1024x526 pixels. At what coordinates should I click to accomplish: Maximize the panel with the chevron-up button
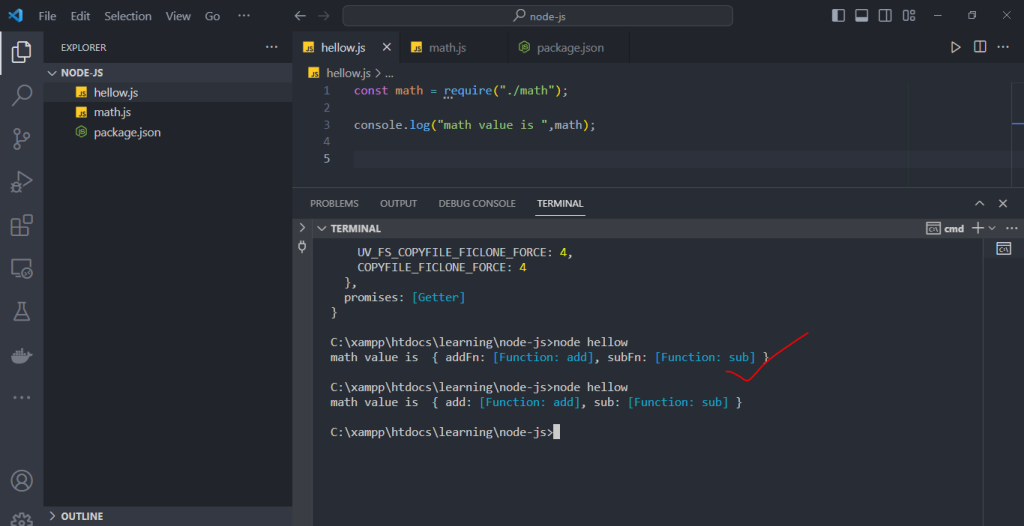coord(979,203)
